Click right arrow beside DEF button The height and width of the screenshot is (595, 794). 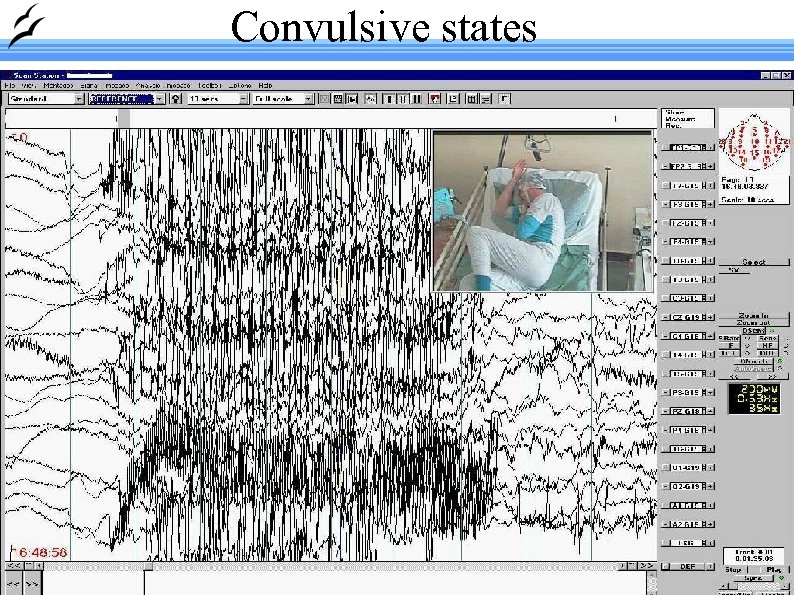click(711, 567)
